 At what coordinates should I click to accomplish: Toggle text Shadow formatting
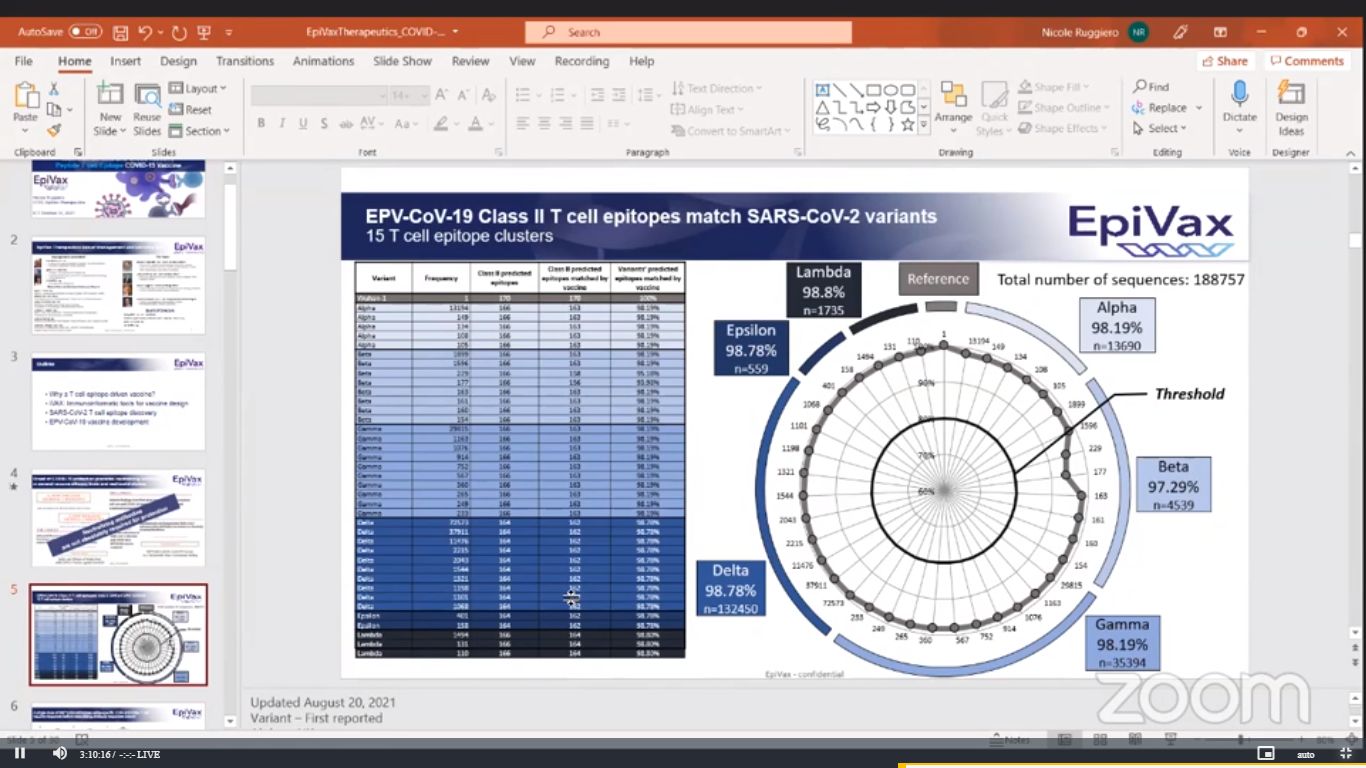coord(324,124)
